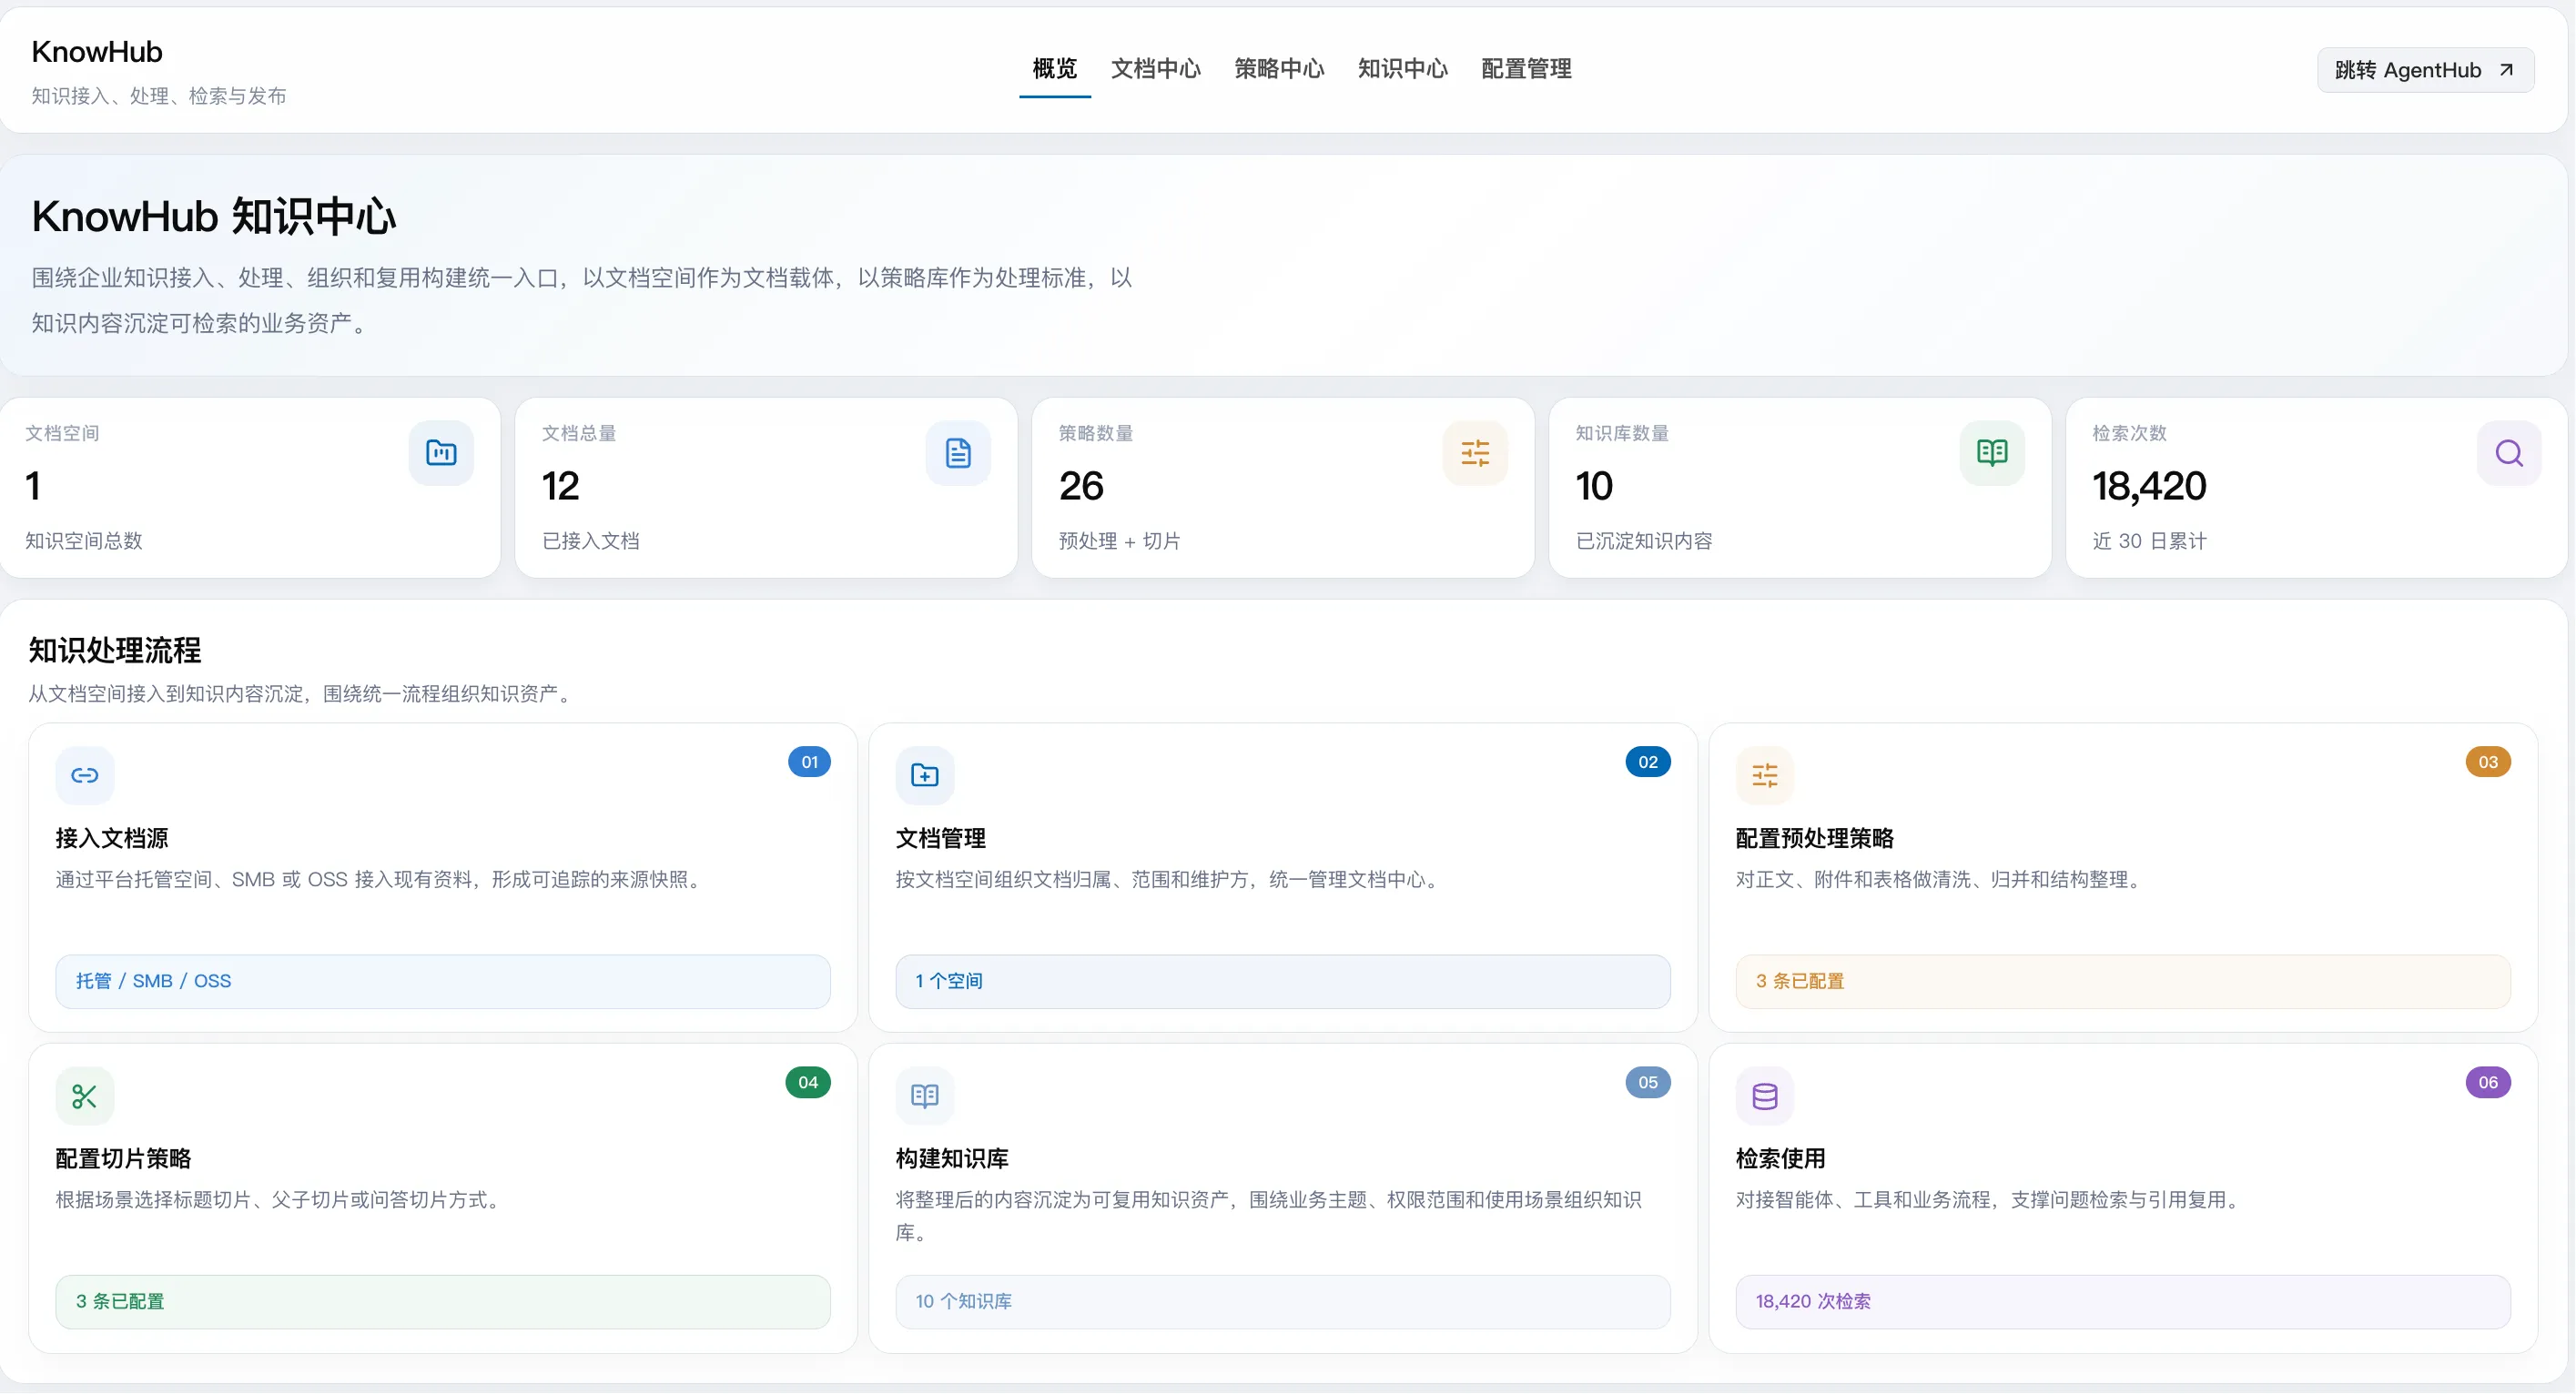Open the 配置切片策略 card title
Image resolution: width=2576 pixels, height=1394 pixels.
tap(124, 1159)
